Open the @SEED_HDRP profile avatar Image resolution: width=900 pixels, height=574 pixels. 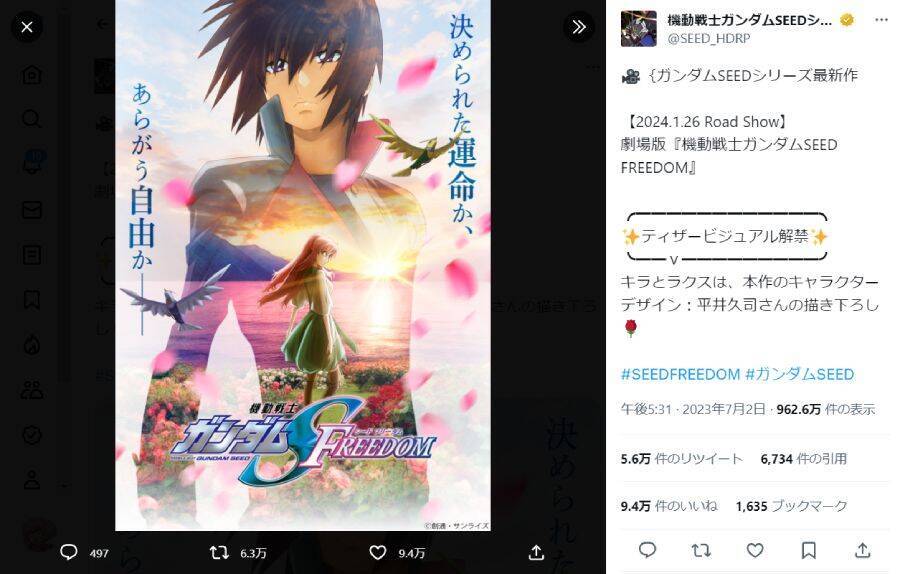[639, 28]
